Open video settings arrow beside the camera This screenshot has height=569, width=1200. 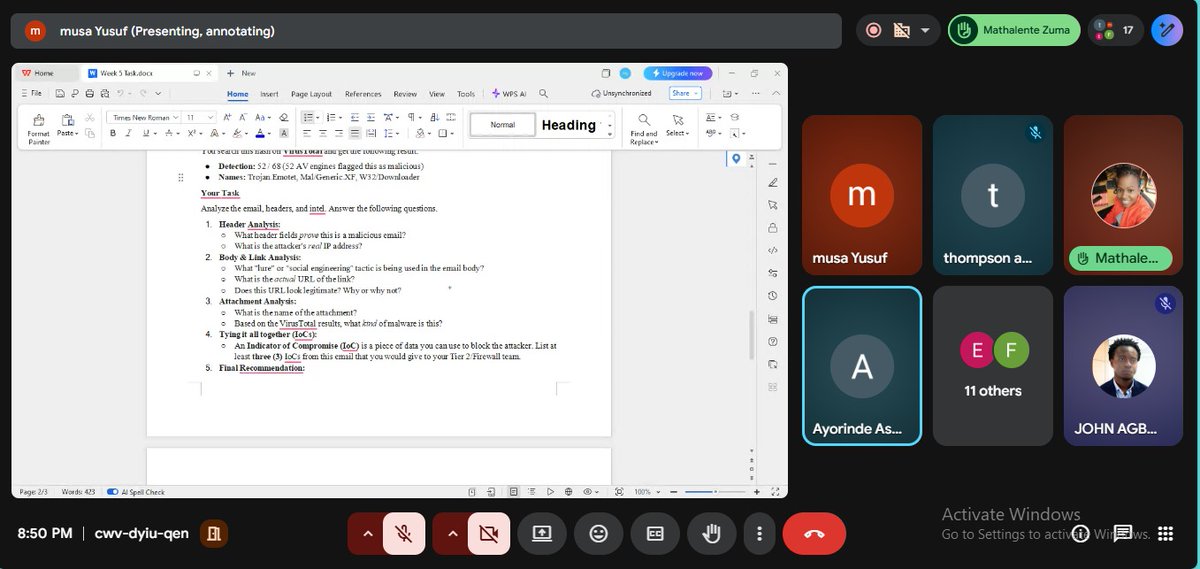click(452, 534)
